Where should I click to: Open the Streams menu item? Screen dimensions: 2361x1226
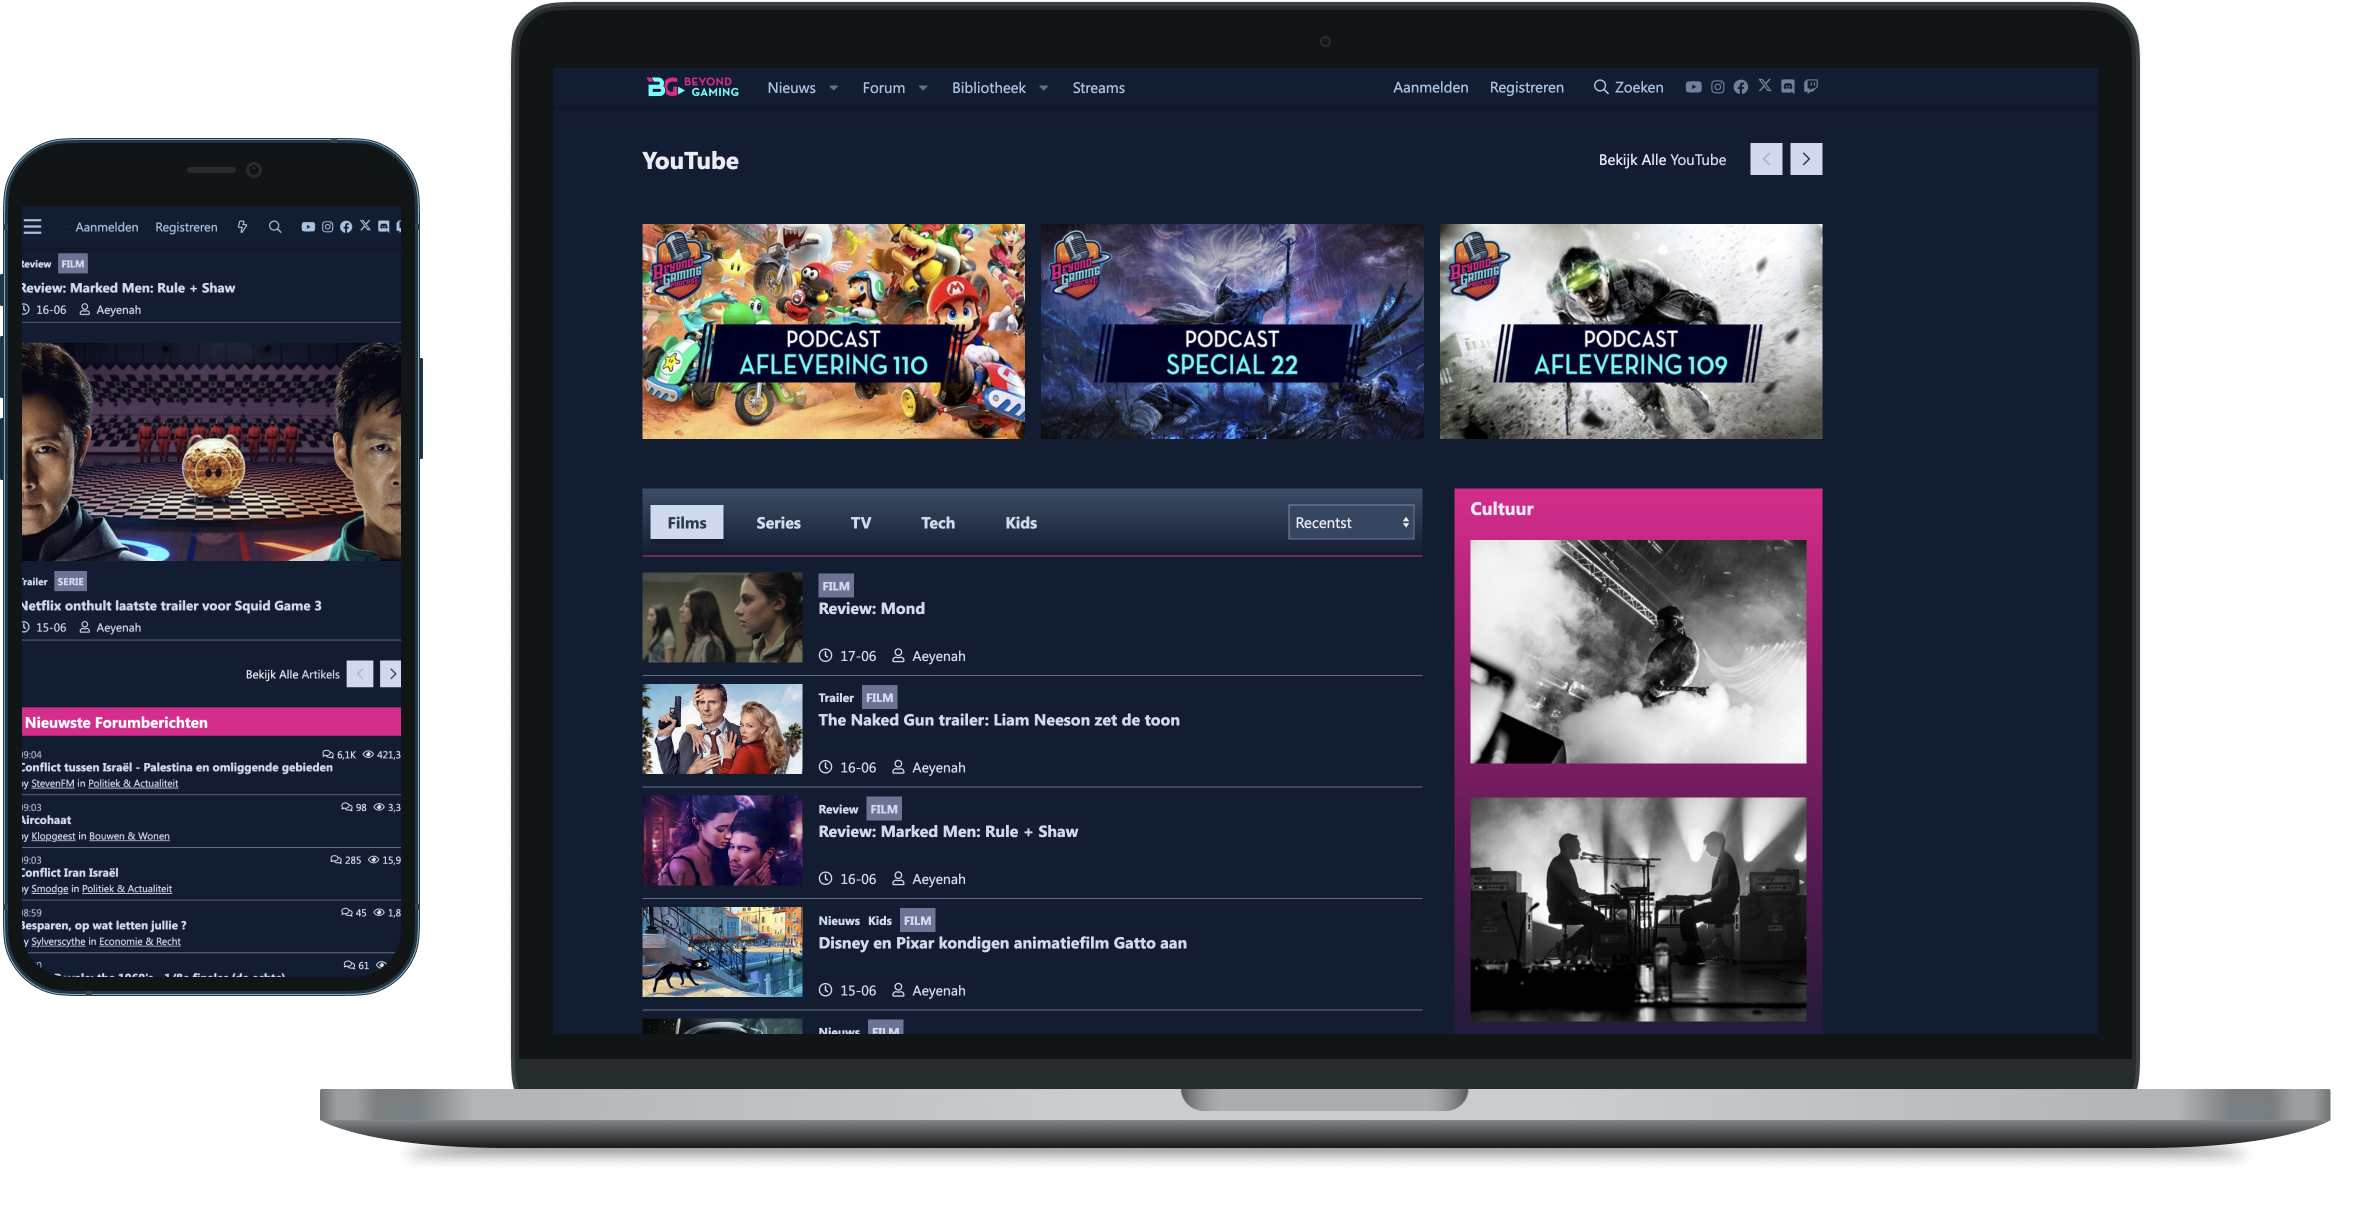pos(1098,88)
